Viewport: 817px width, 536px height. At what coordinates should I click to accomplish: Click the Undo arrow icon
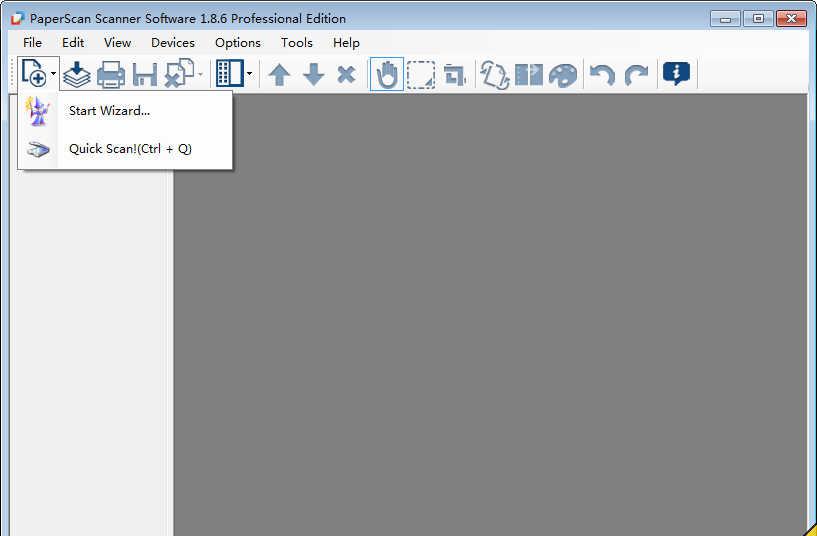(x=602, y=75)
